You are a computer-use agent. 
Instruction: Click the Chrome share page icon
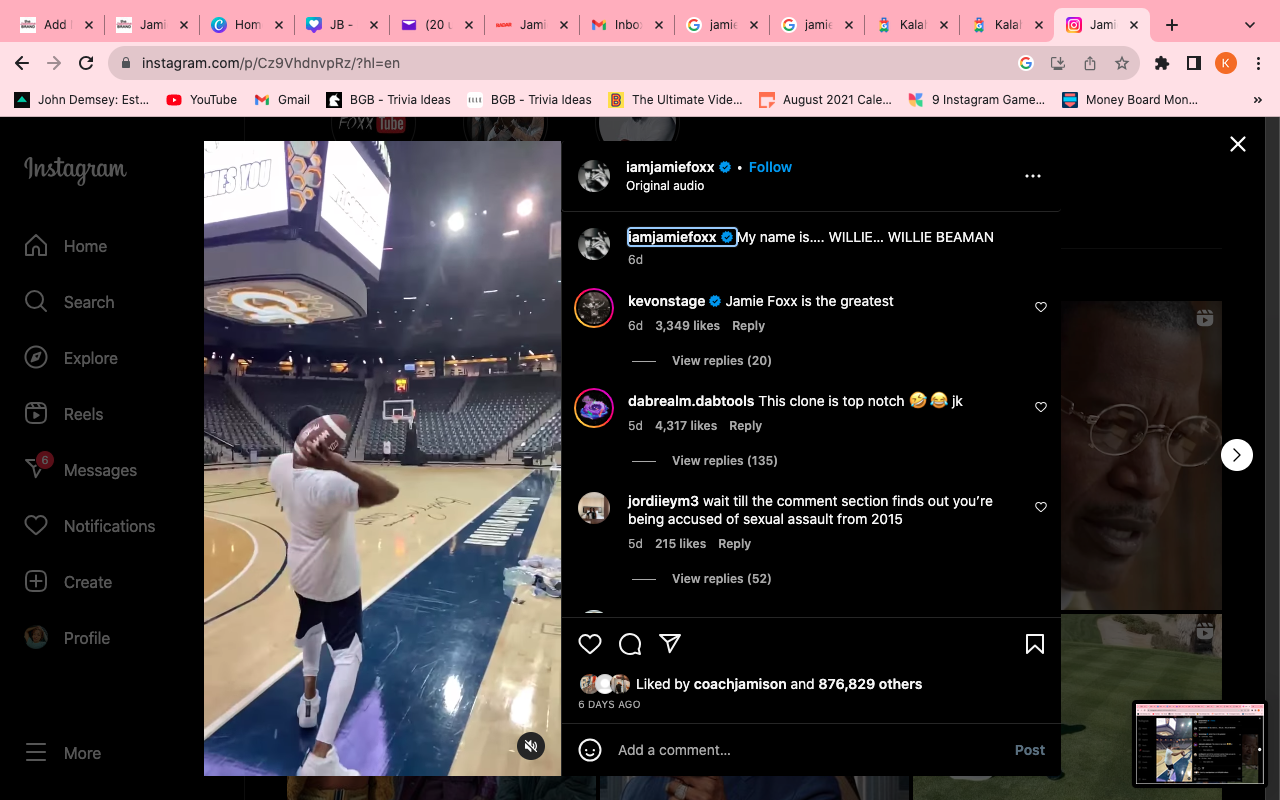click(1090, 63)
